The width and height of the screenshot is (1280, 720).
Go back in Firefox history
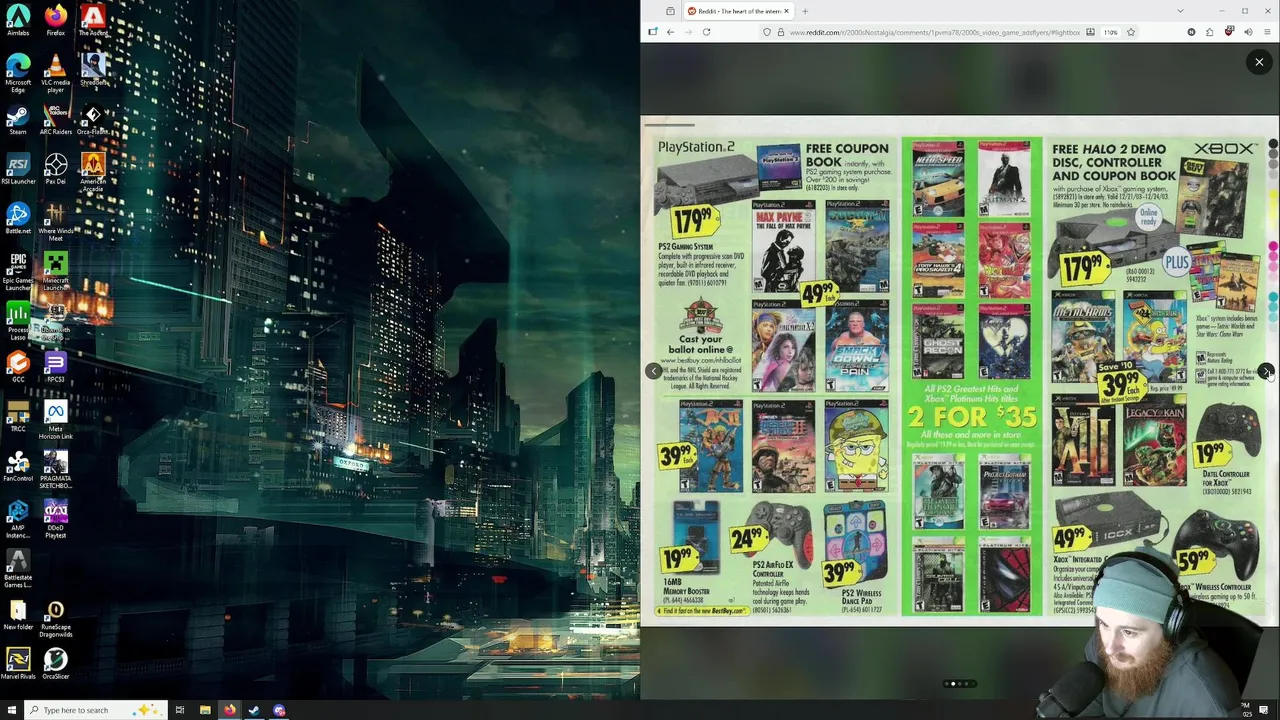670,32
